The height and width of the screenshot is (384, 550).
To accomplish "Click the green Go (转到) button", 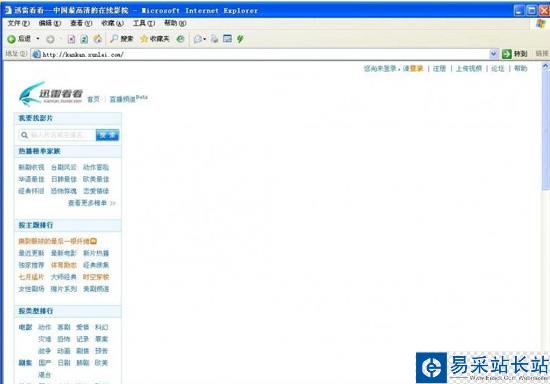I will click(515, 54).
